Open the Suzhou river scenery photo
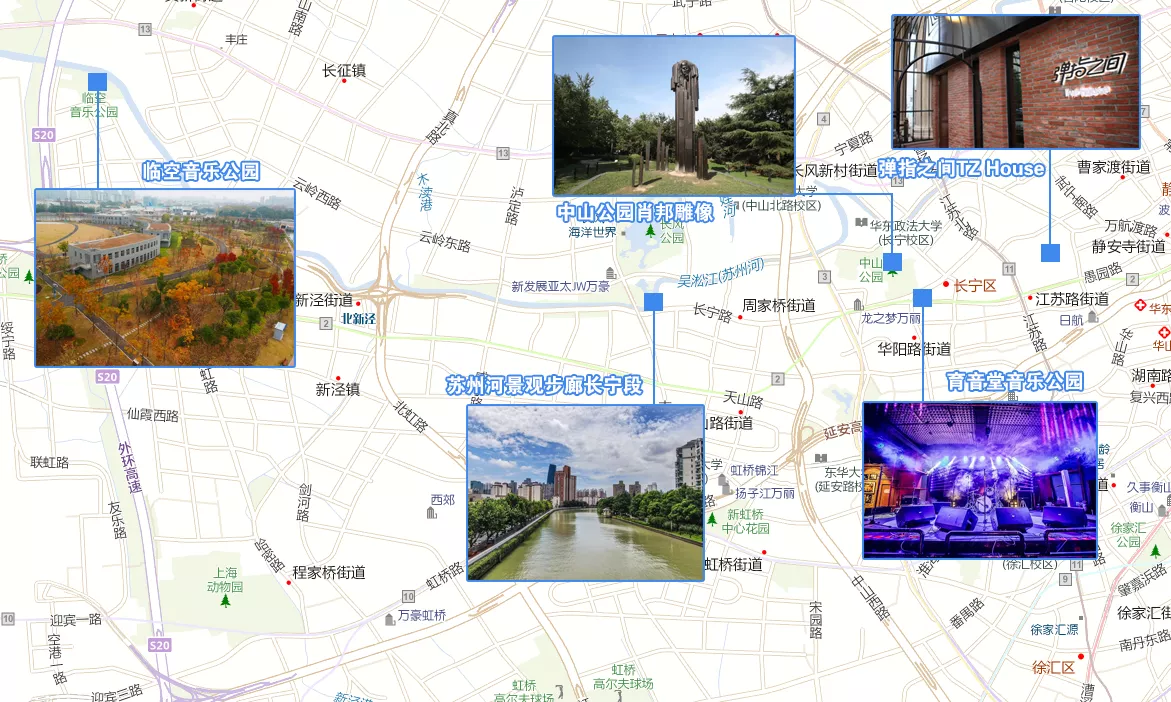The image size is (1171, 702). coord(585,492)
